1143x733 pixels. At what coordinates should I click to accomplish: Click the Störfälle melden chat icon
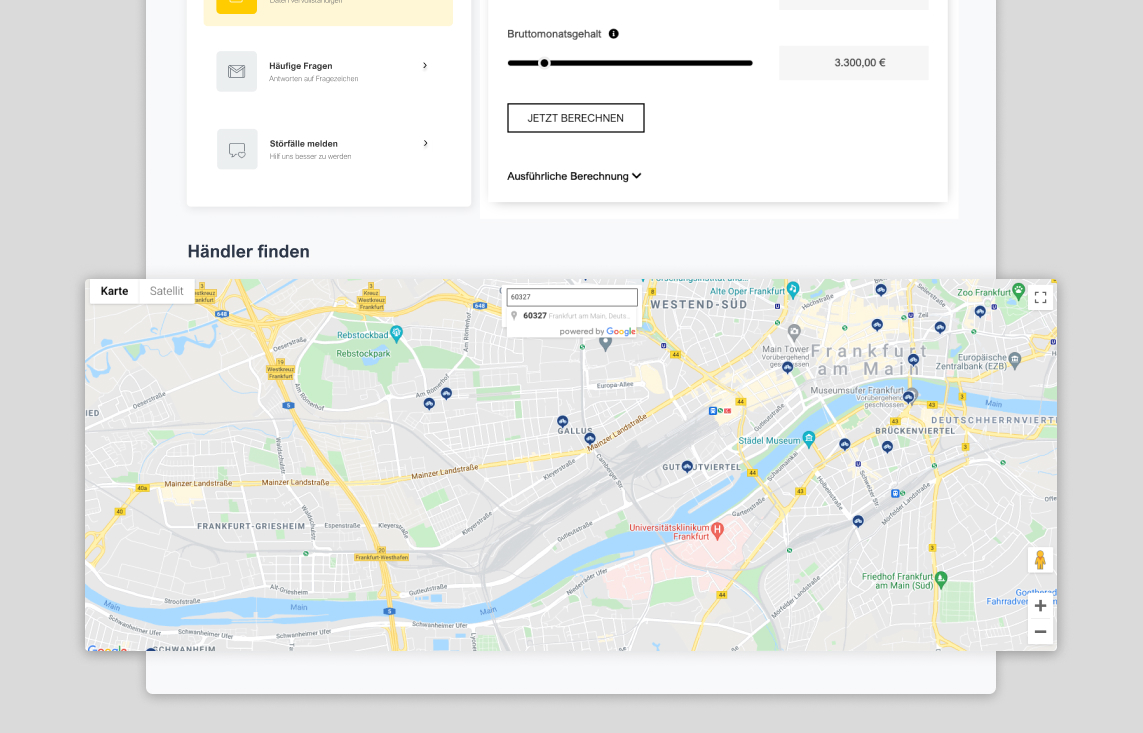coord(237,149)
